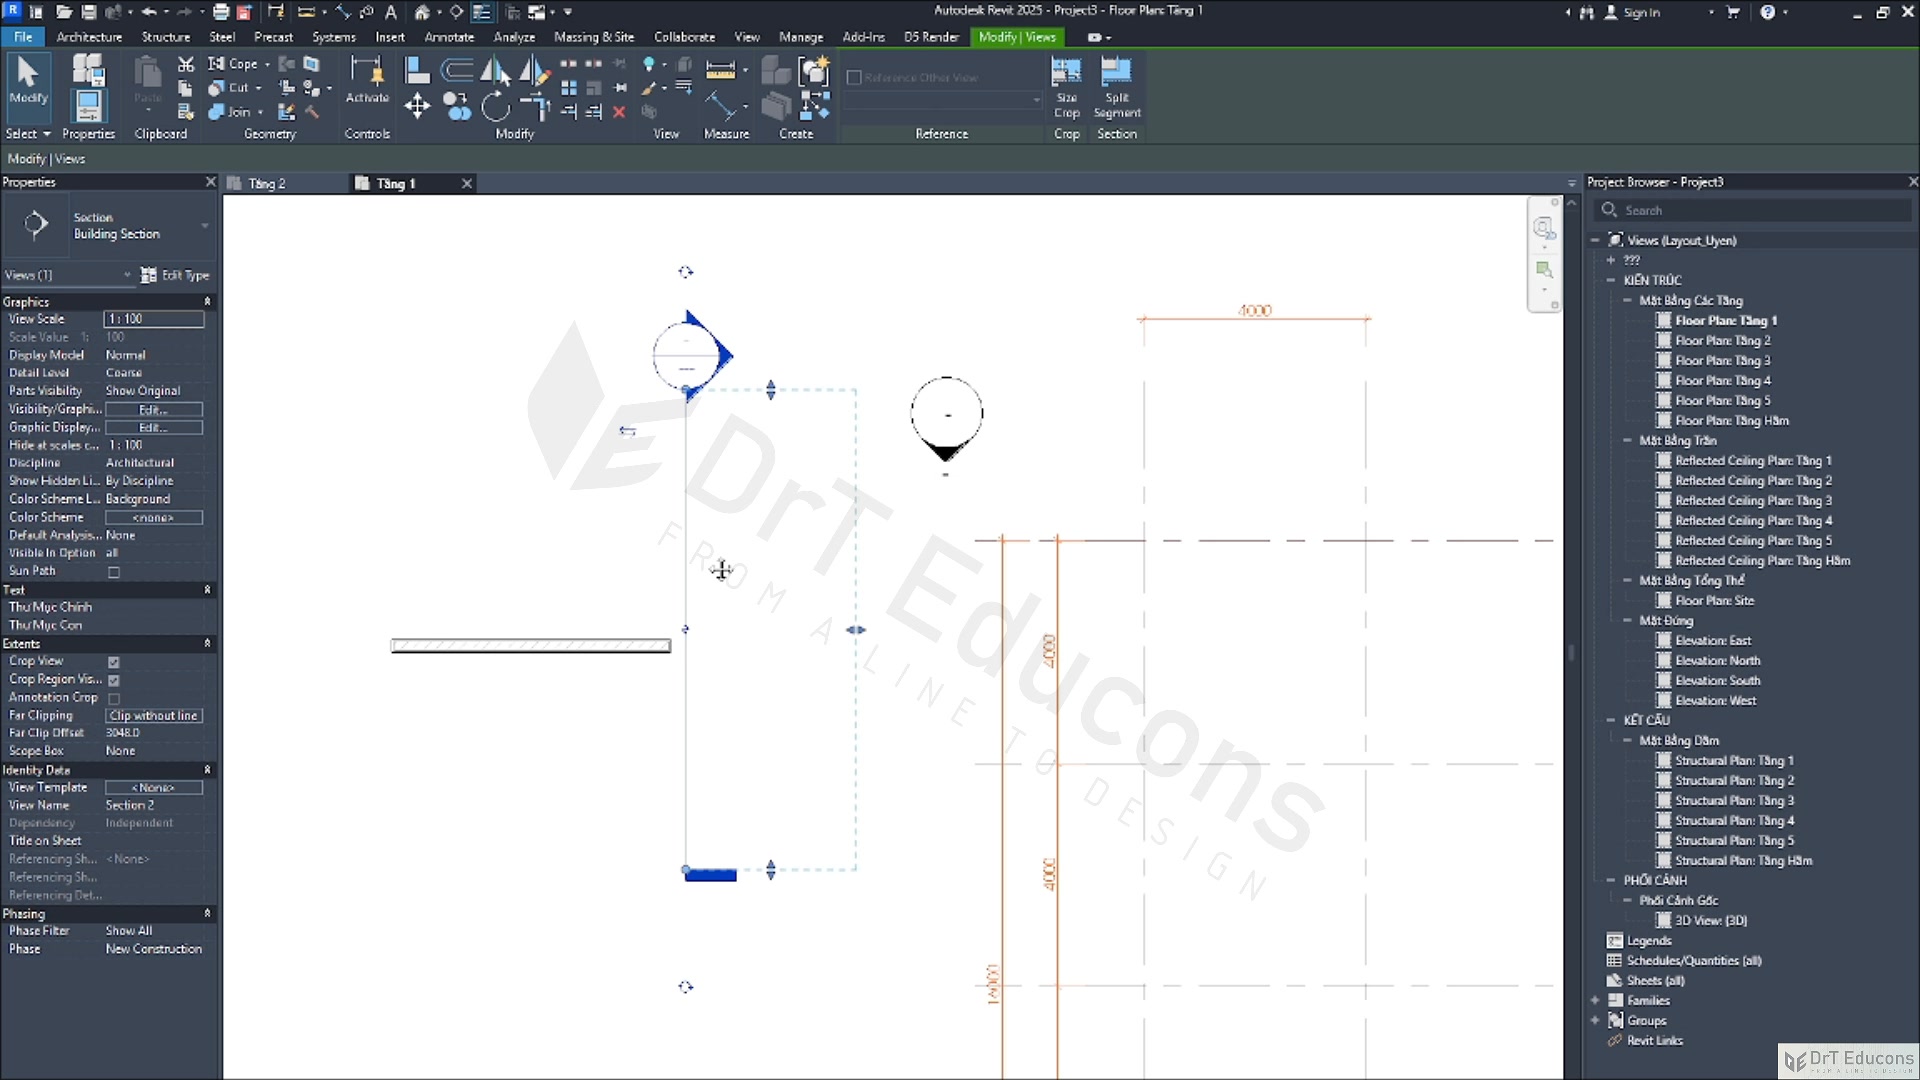Click the View Scale input field
The height and width of the screenshot is (1080, 1920).
pos(154,319)
